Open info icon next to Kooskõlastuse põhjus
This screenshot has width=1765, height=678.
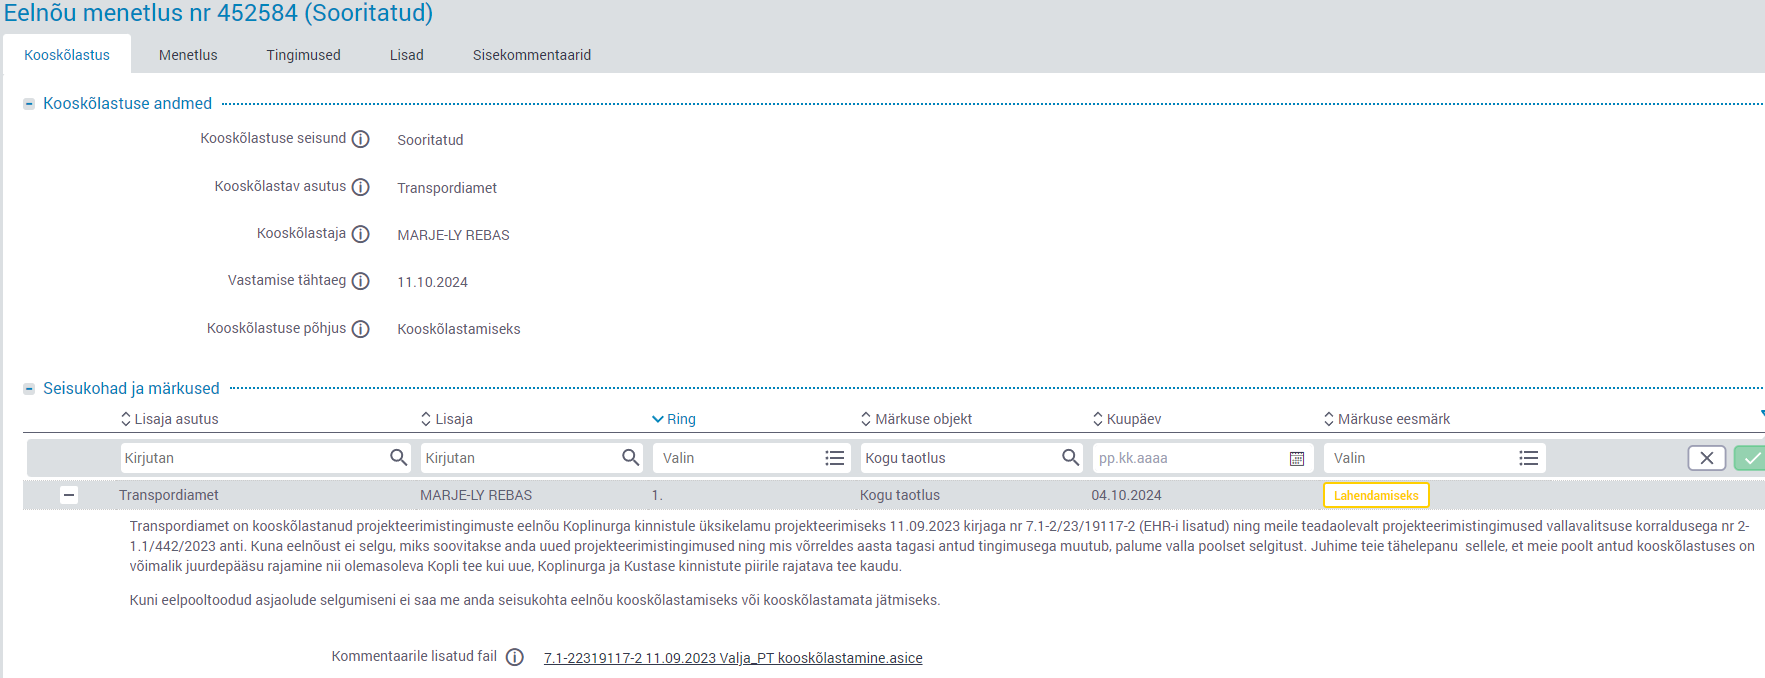[x=361, y=329]
